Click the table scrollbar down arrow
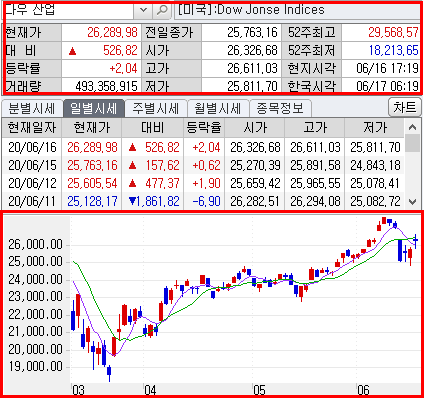Screen dimensions: 424x398 tap(412, 202)
